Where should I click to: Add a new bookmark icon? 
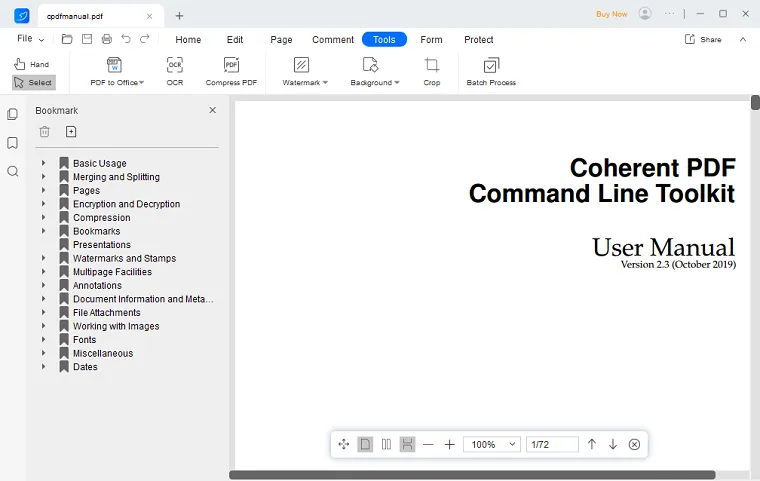[x=71, y=131]
